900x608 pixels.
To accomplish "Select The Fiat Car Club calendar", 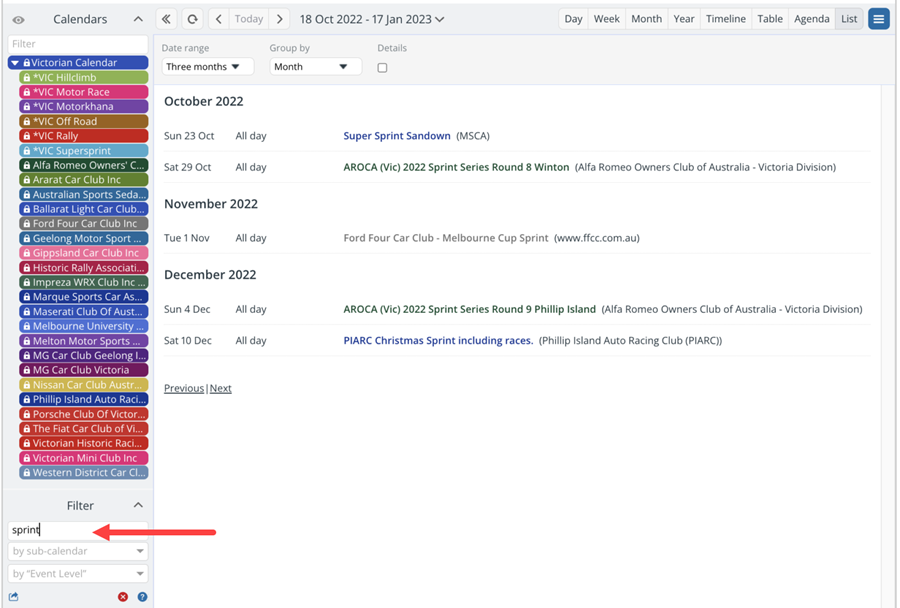I will pos(84,429).
